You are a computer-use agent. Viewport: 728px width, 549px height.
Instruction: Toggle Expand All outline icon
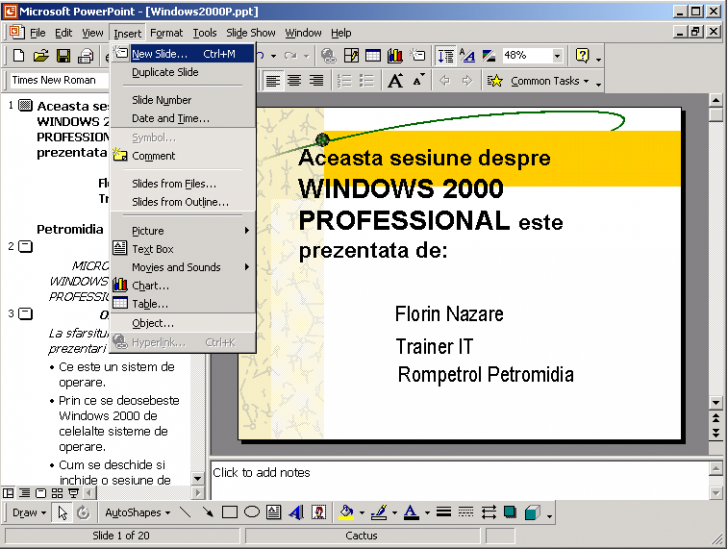click(446, 56)
